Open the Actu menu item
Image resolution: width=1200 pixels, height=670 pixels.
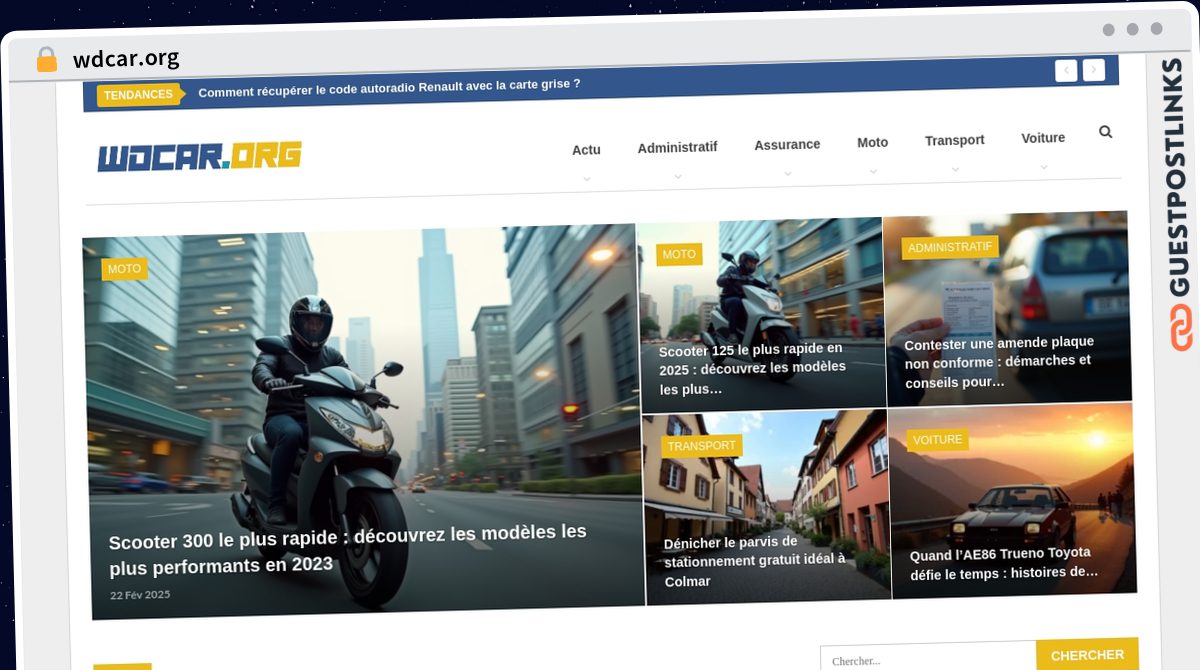point(586,150)
